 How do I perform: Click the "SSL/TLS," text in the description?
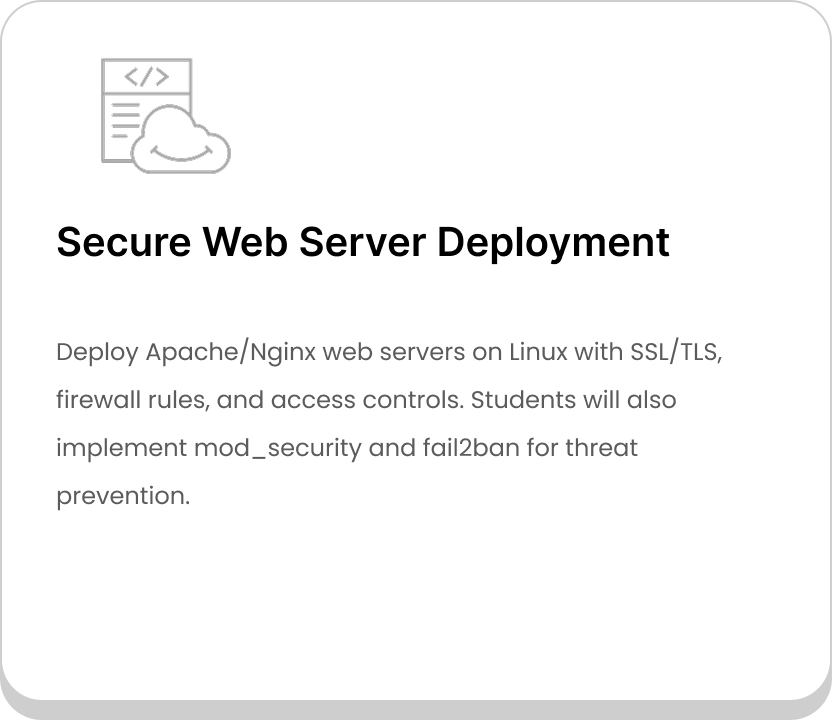677,352
